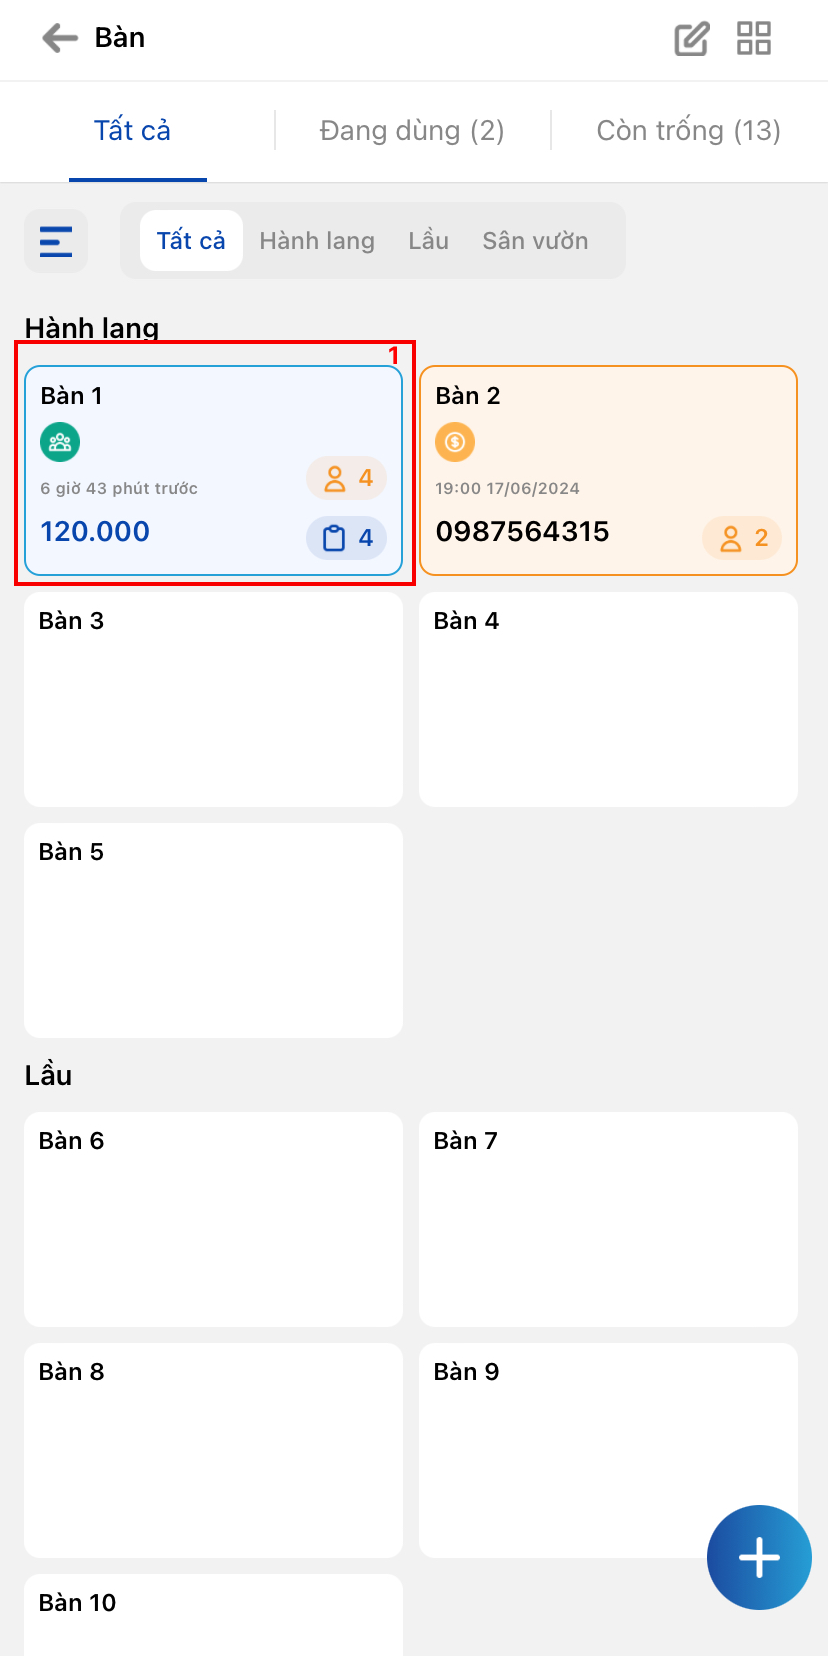Viewport: 828px width, 1662px height.
Task: Tap the guest count badge on Bàn 1
Action: (347, 478)
